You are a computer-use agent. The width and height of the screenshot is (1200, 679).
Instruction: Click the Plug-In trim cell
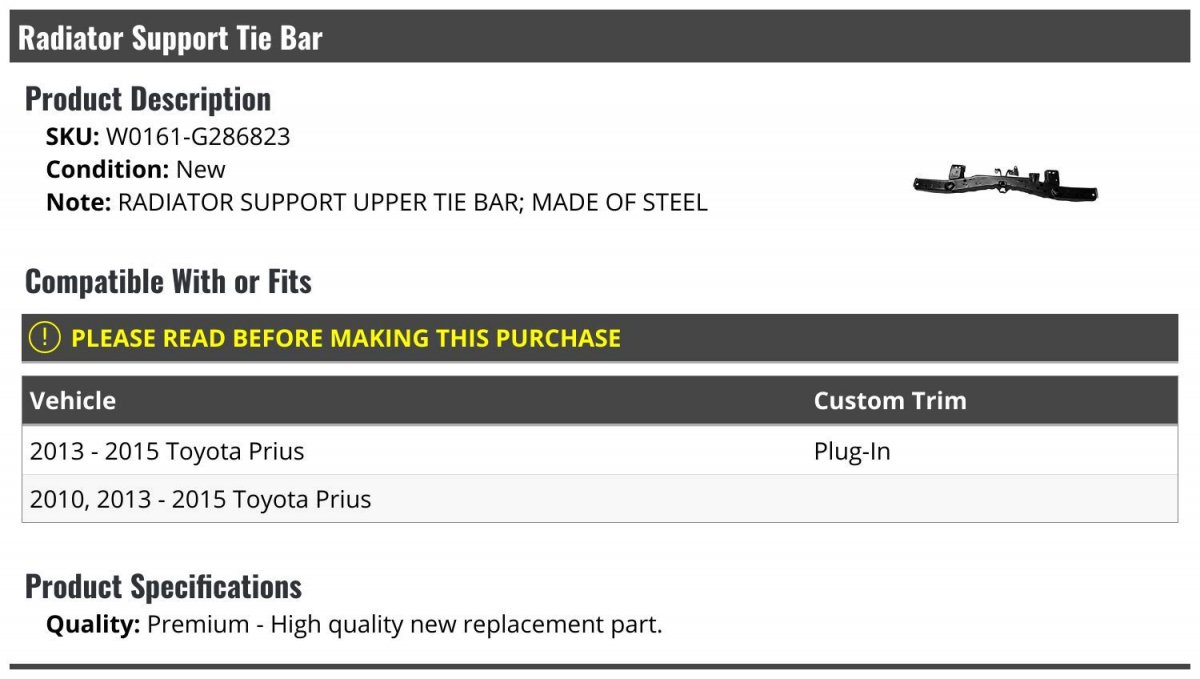852,451
